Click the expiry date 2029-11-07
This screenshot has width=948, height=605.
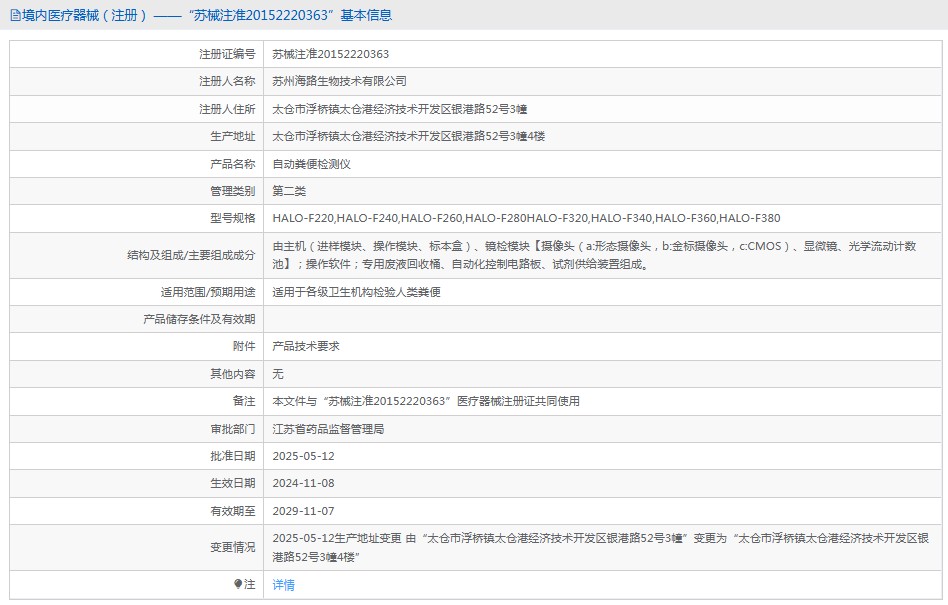coord(303,510)
